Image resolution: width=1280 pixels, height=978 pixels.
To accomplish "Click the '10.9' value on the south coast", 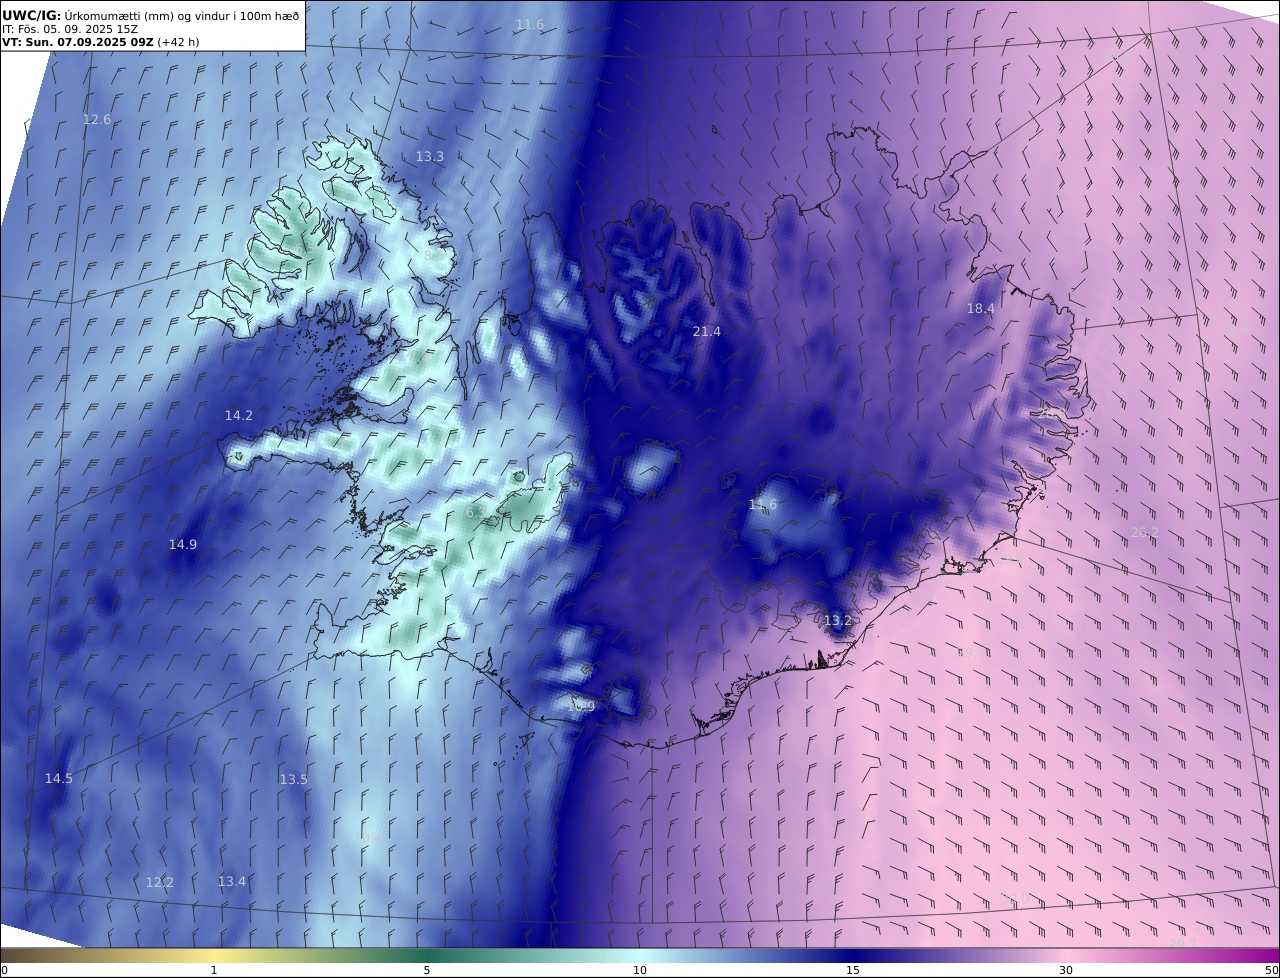I will 581,707.
